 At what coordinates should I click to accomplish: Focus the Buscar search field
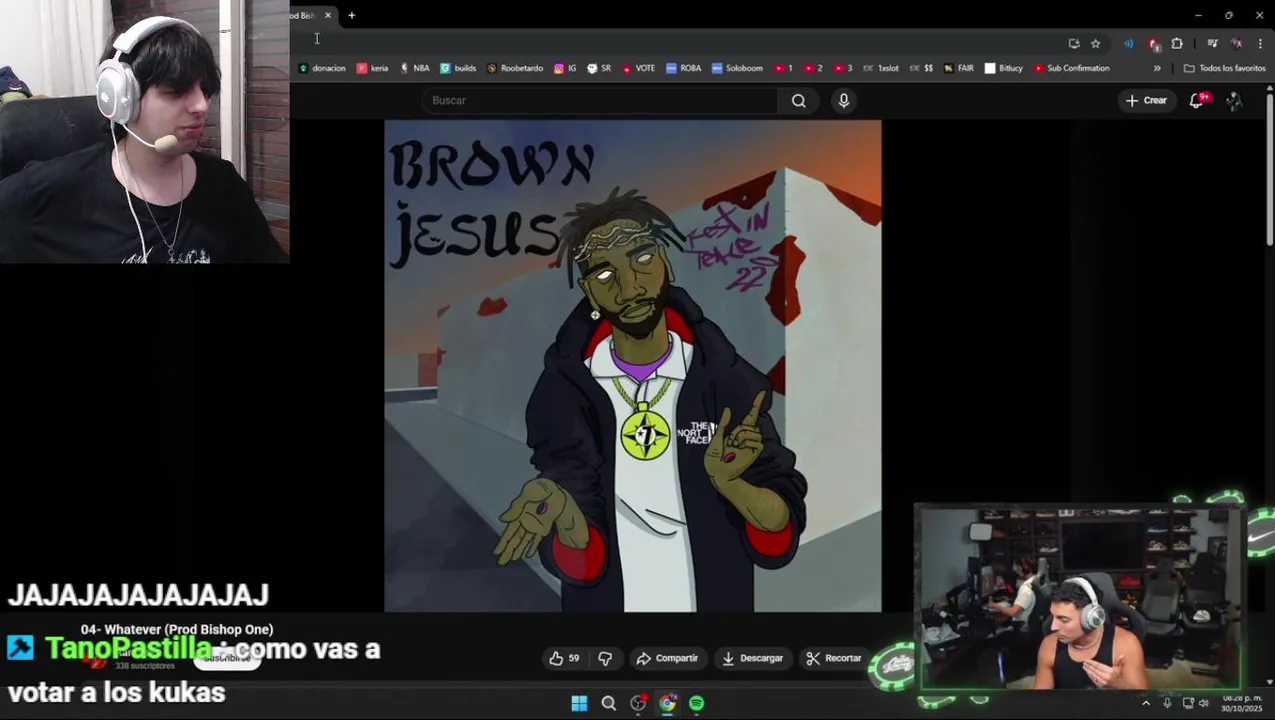pos(600,100)
